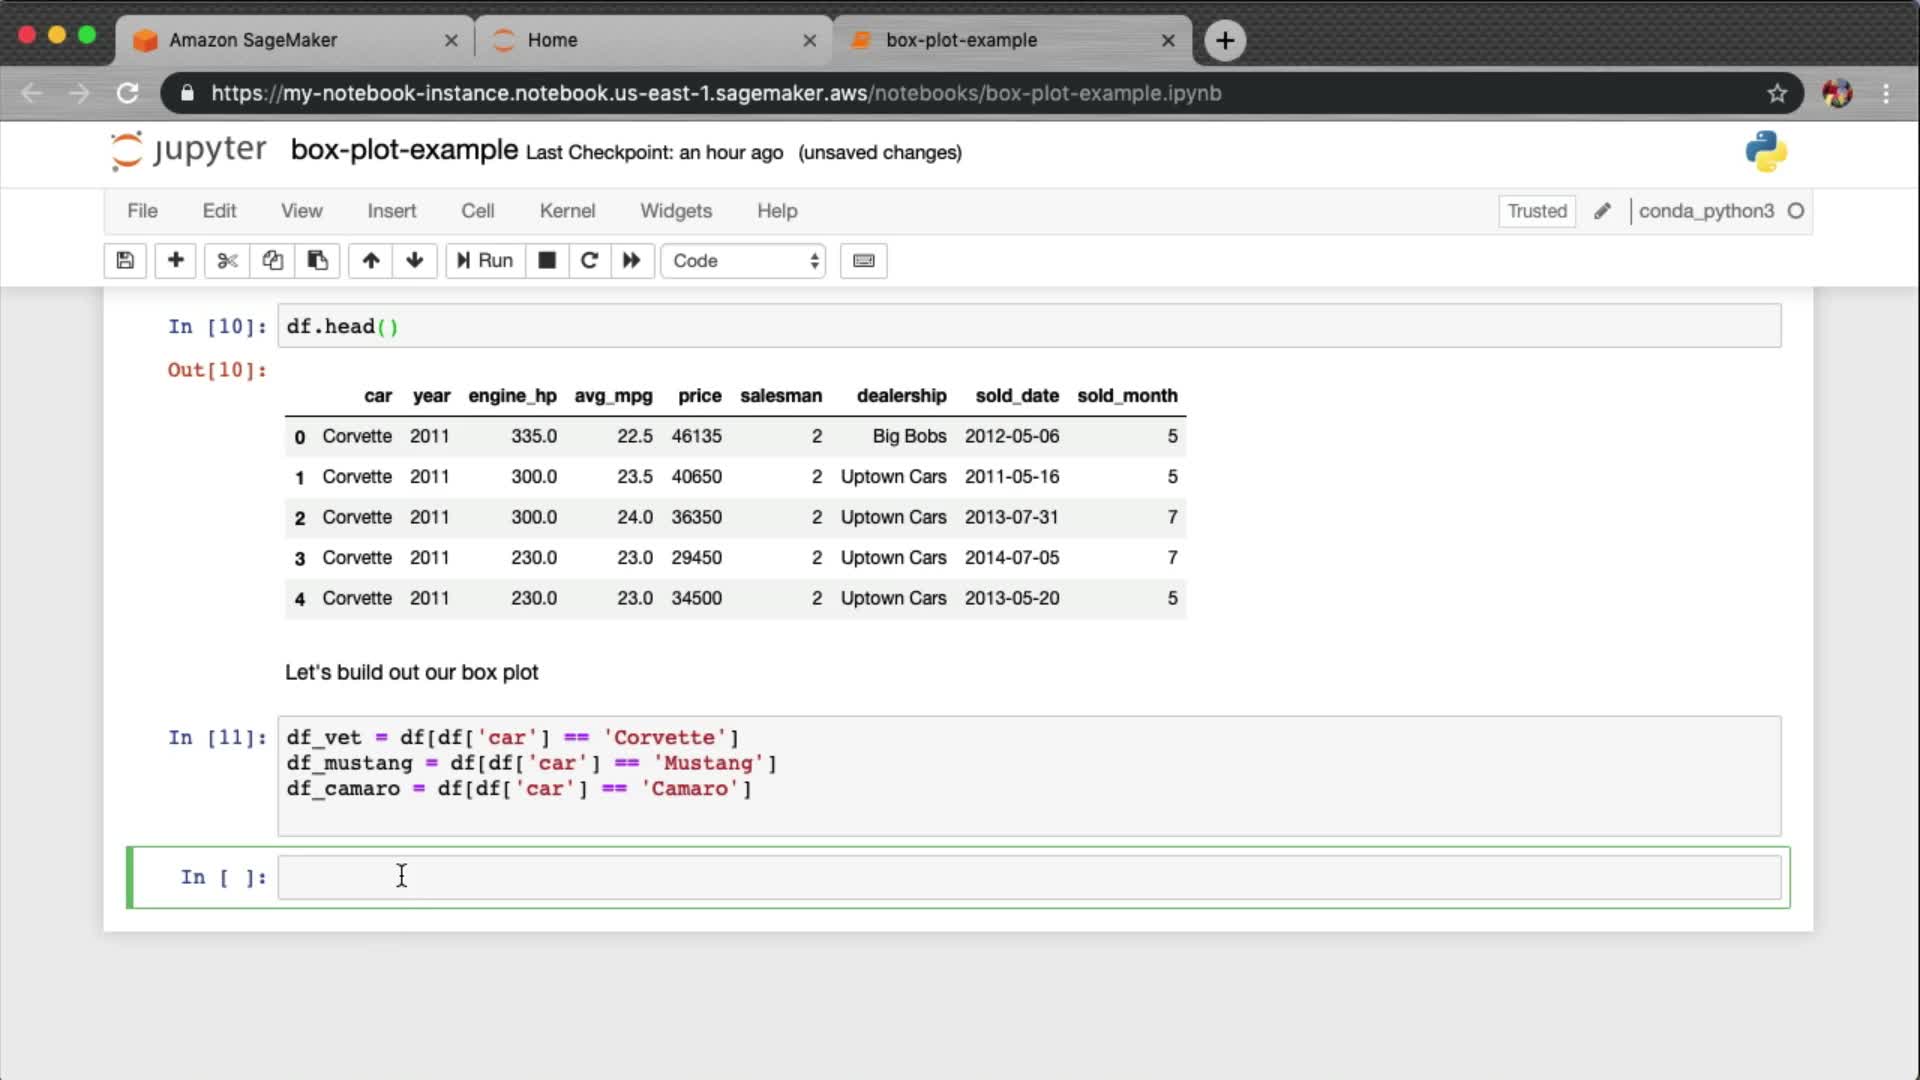Interrupt the kernel with the stop icon
Viewport: 1920px width, 1080px height.
coord(547,261)
